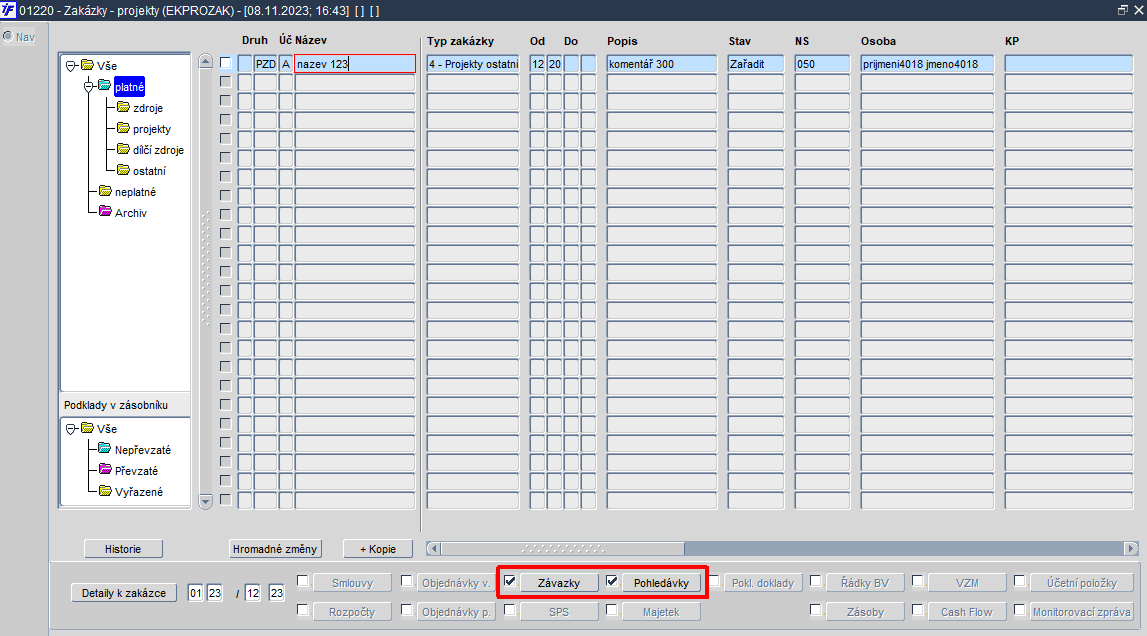
Task: Open the Vyřazené folder icon
Action: click(105, 491)
